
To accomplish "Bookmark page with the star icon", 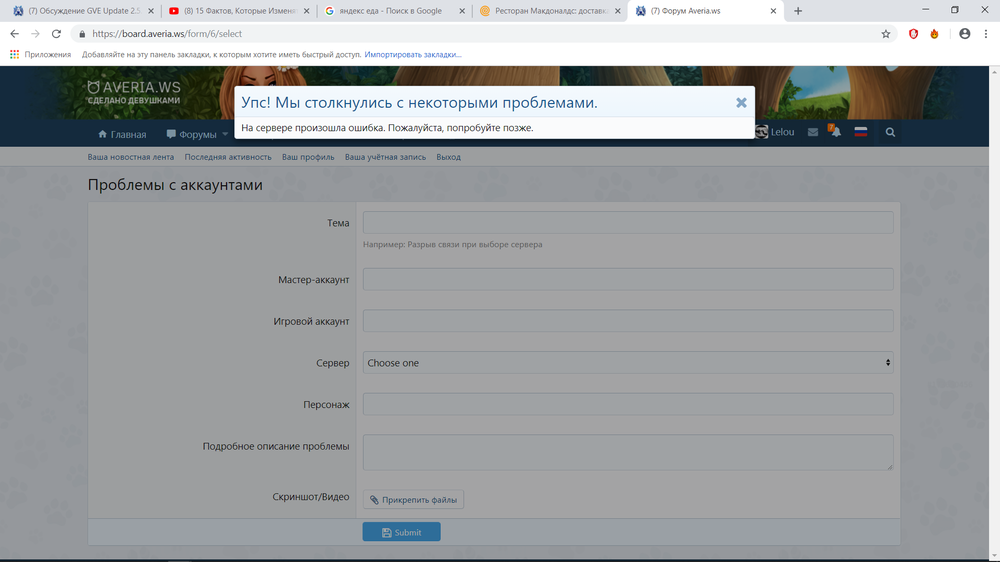I will [885, 33].
